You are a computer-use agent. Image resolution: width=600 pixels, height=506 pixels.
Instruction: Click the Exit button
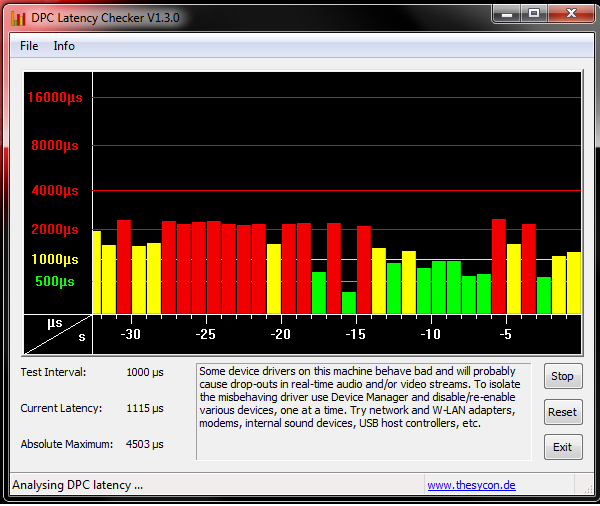[563, 447]
